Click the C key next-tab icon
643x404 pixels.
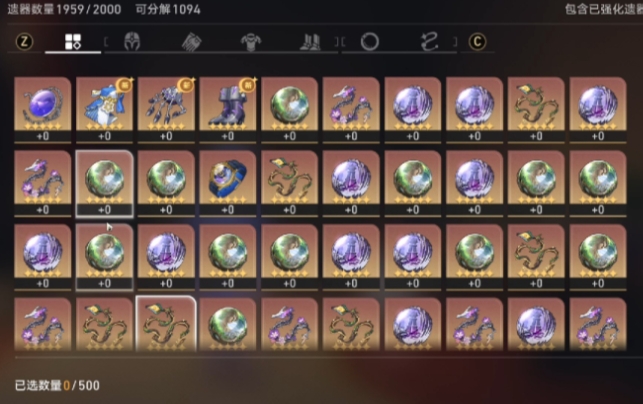(x=477, y=42)
